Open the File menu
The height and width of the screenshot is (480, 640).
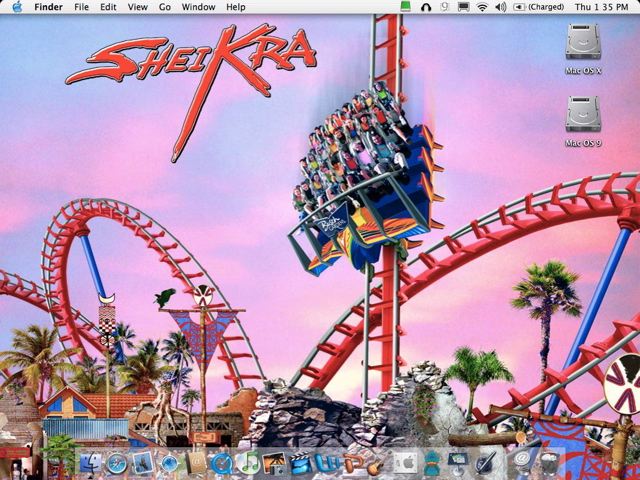(81, 7)
